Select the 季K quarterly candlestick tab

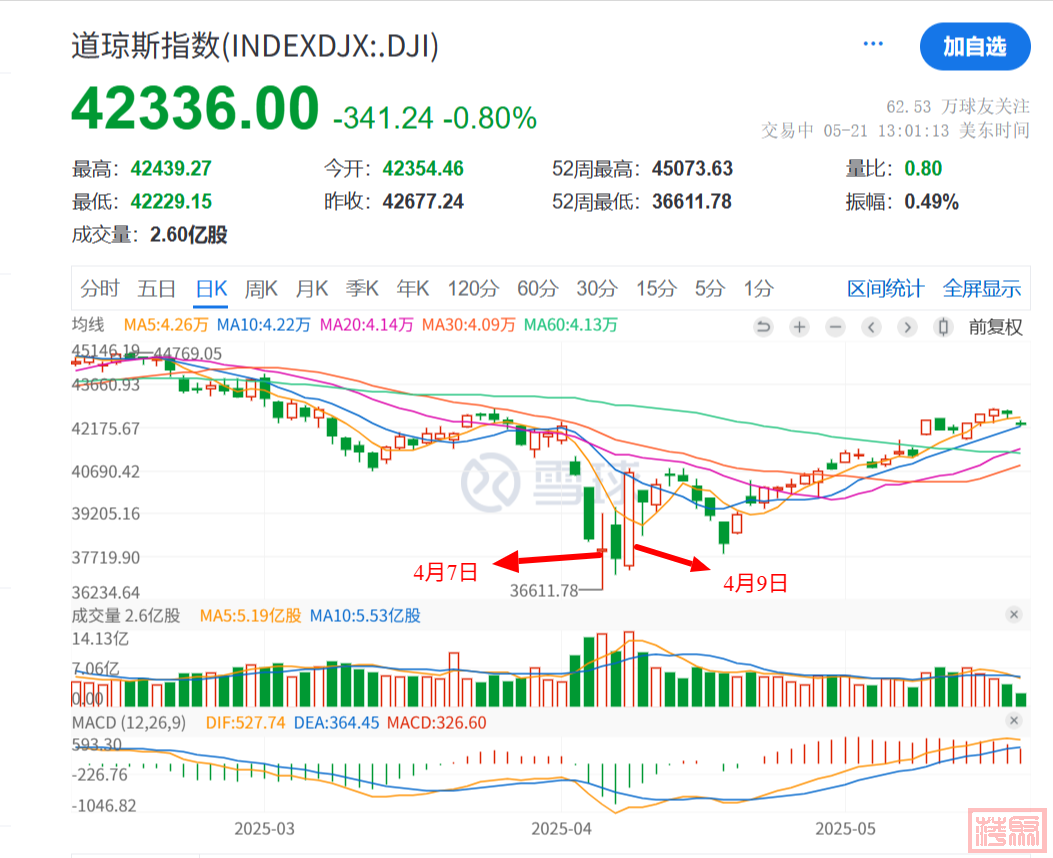click(362, 289)
